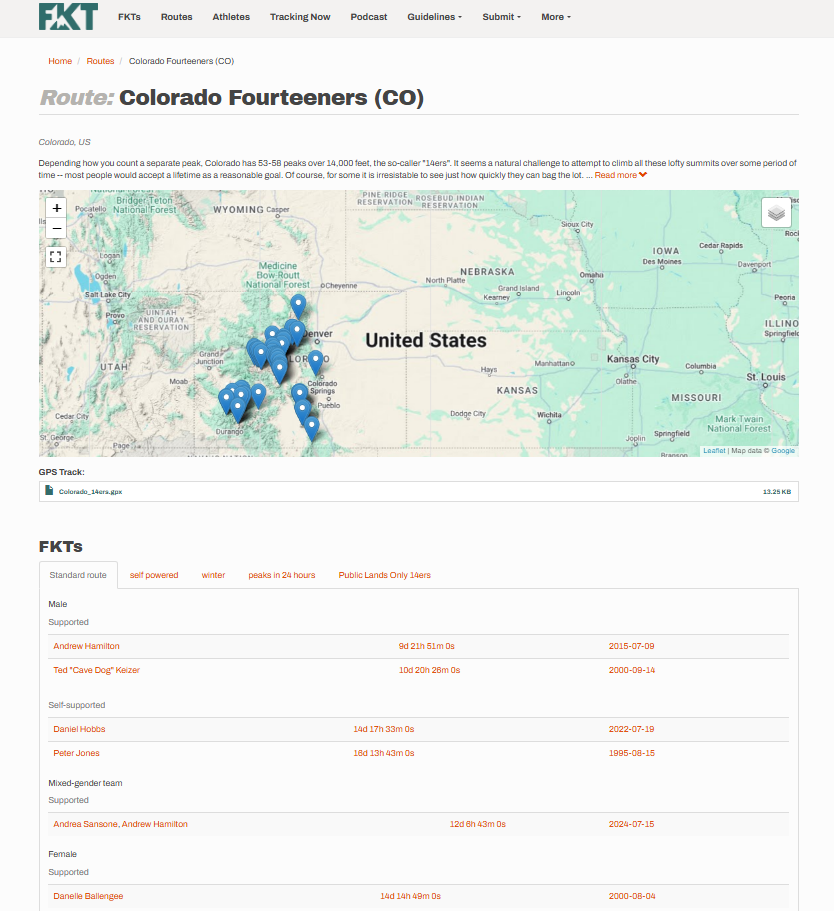Click the map marker by Colorado Springs
The width and height of the screenshot is (834, 911).
pyautogui.click(x=316, y=361)
